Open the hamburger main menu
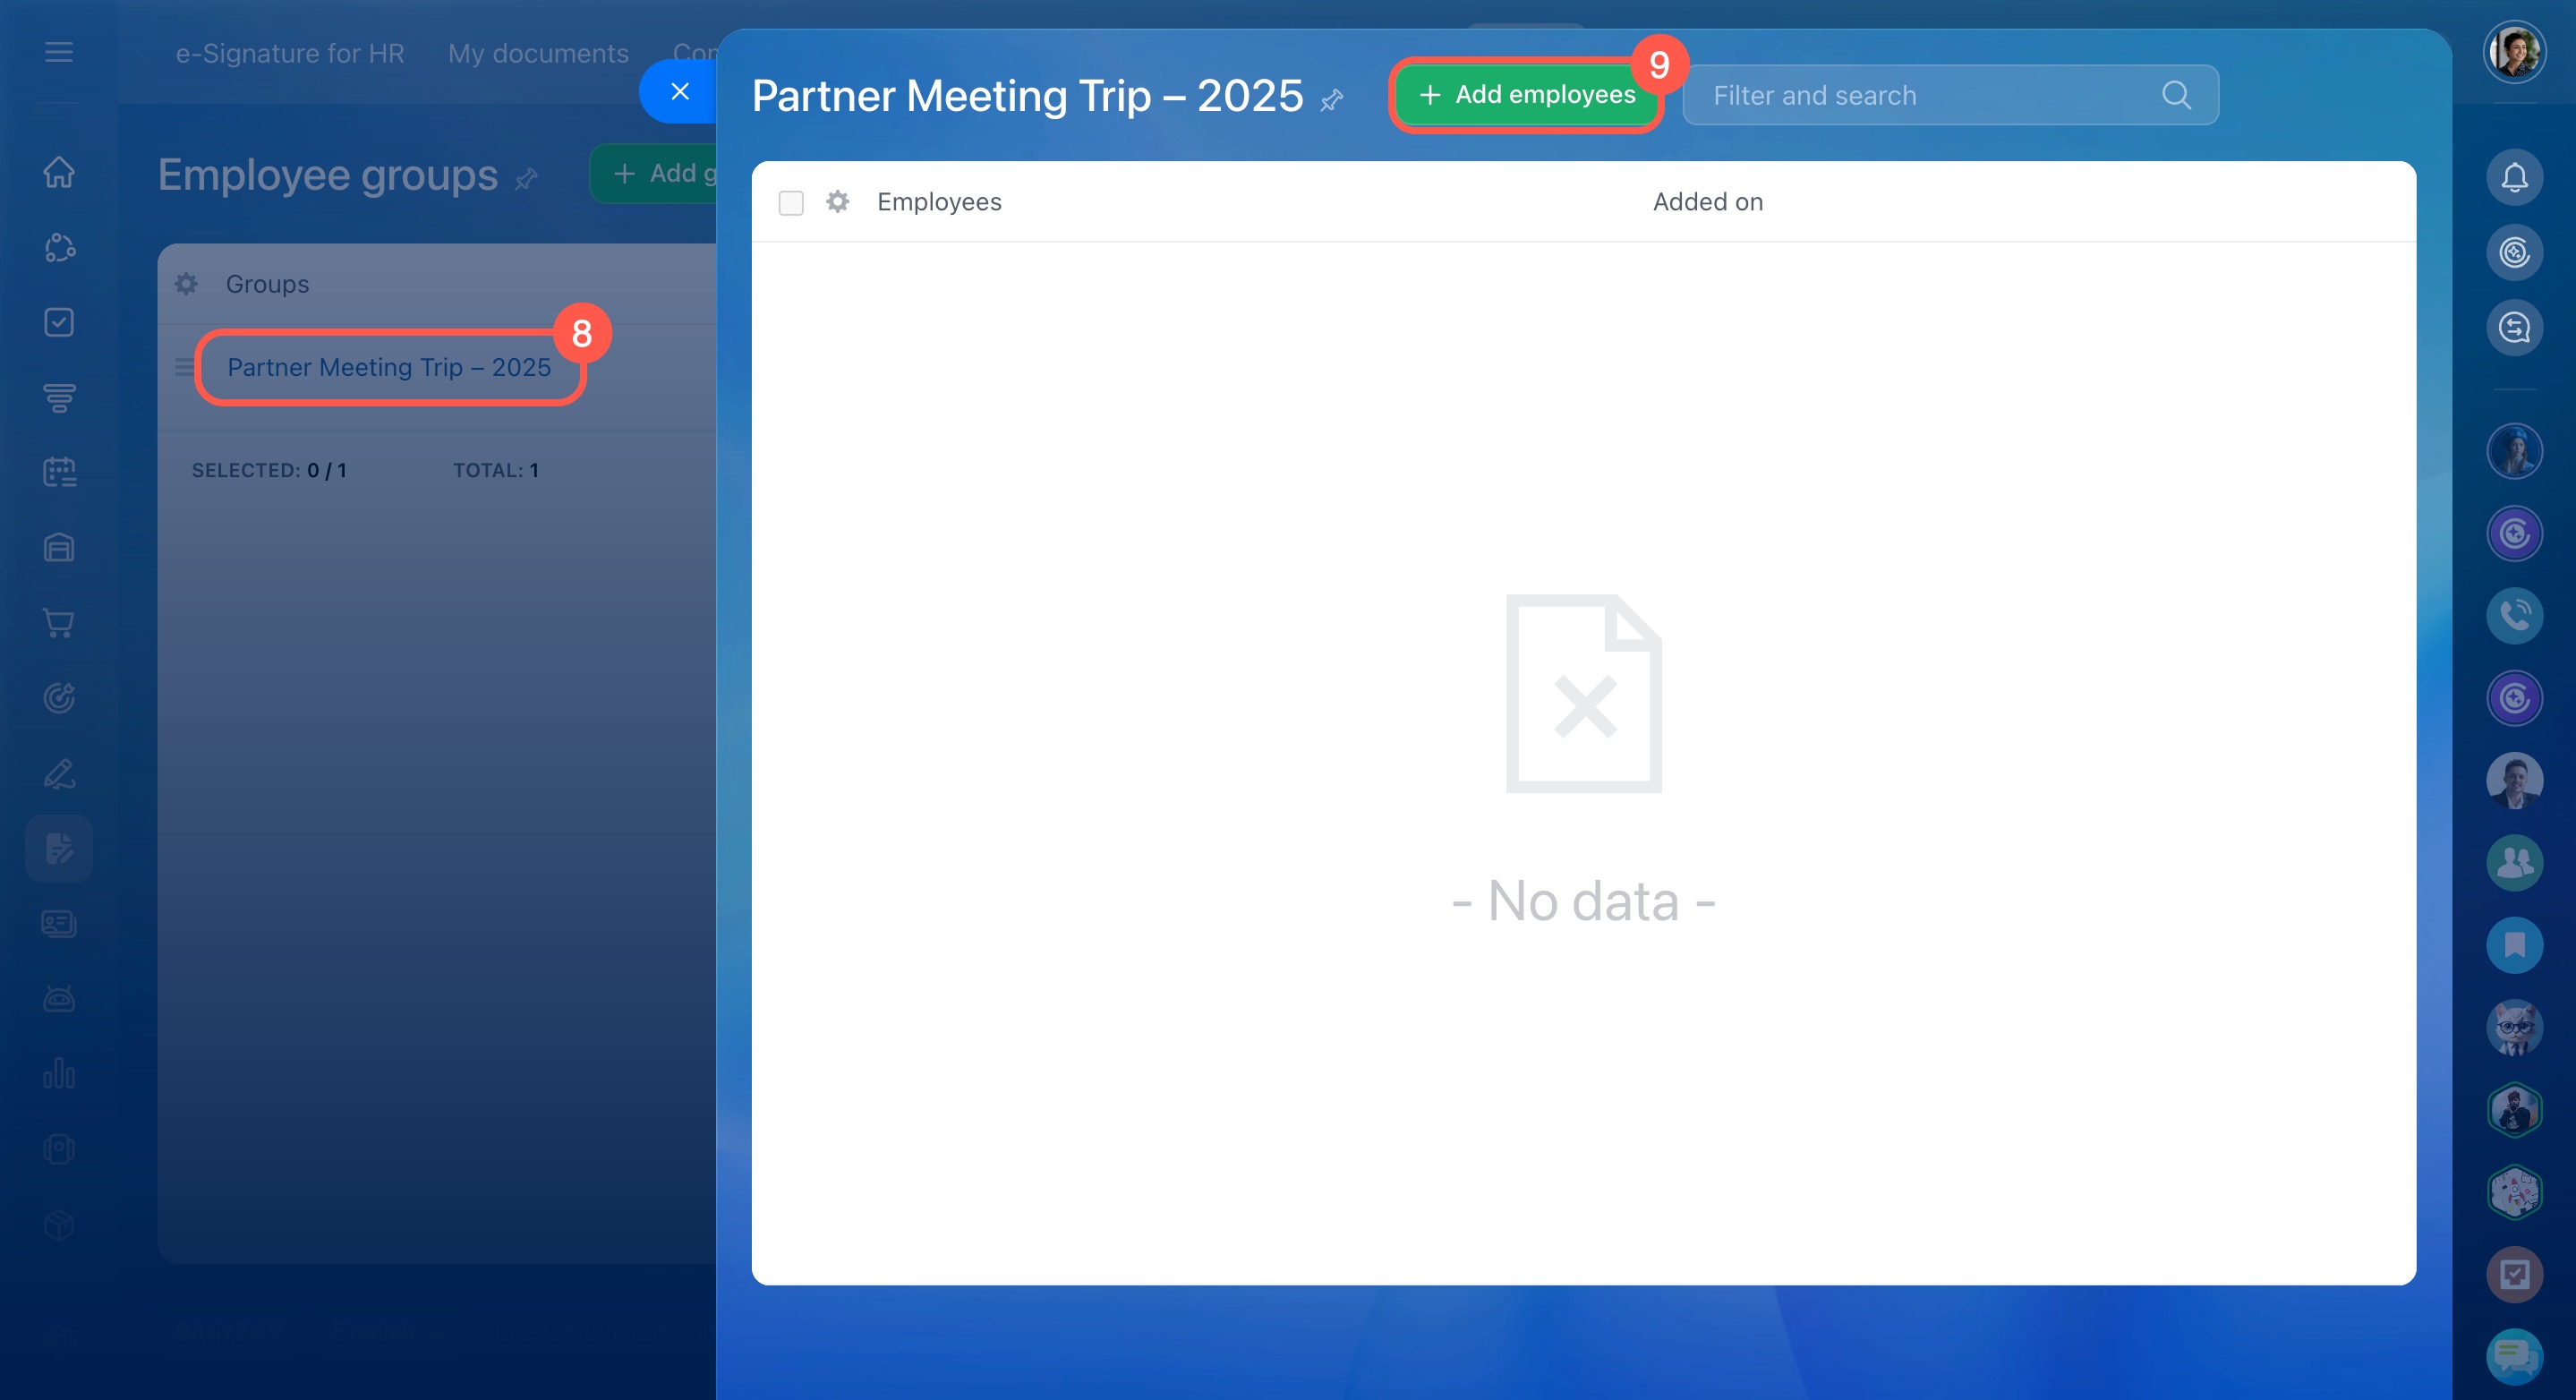2576x1400 pixels. pos(59,52)
